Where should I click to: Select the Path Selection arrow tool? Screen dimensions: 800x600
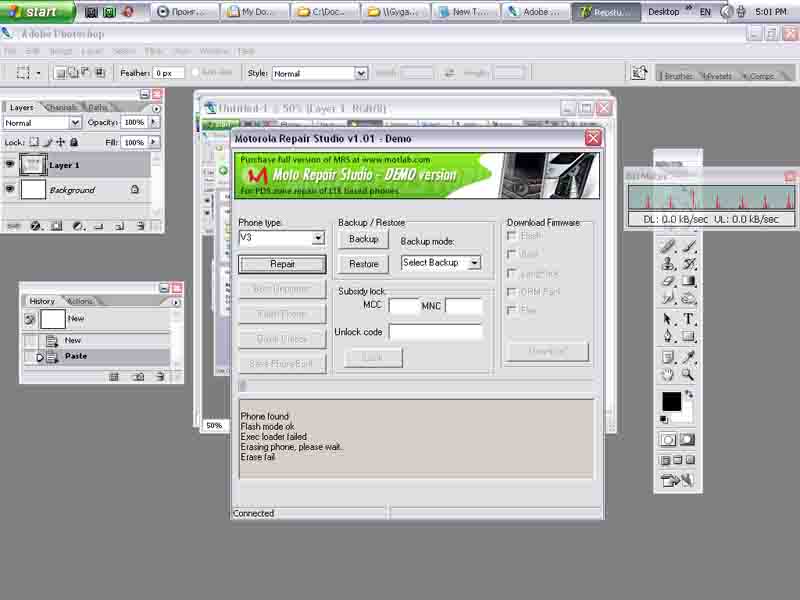pos(668,319)
